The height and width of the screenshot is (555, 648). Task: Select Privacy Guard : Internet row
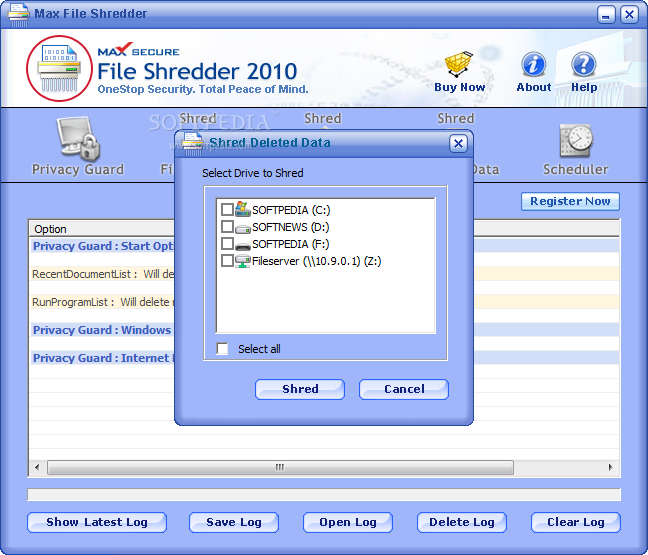102,358
